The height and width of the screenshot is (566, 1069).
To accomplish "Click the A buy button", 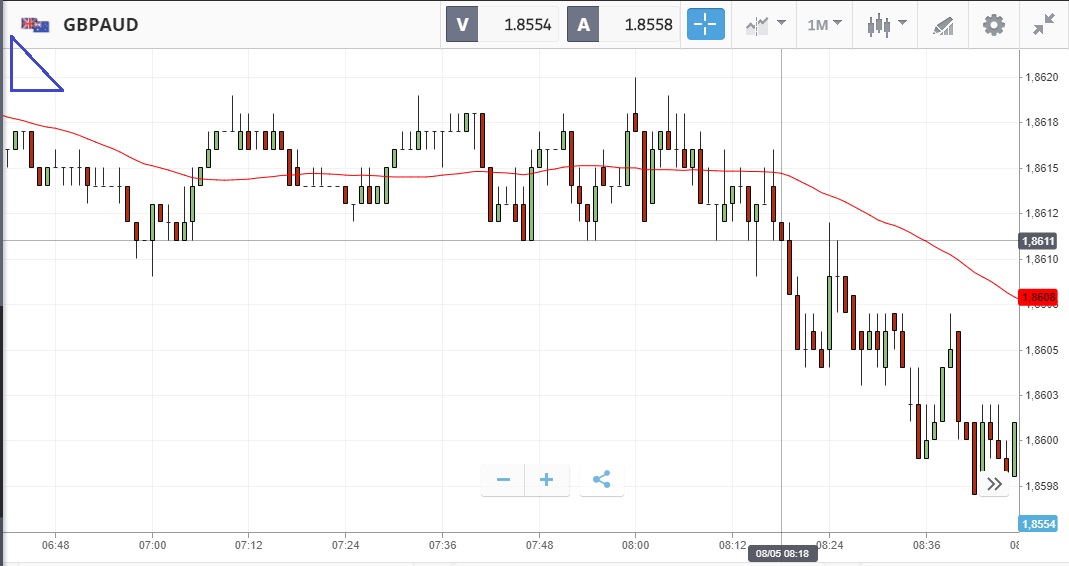I will [583, 25].
